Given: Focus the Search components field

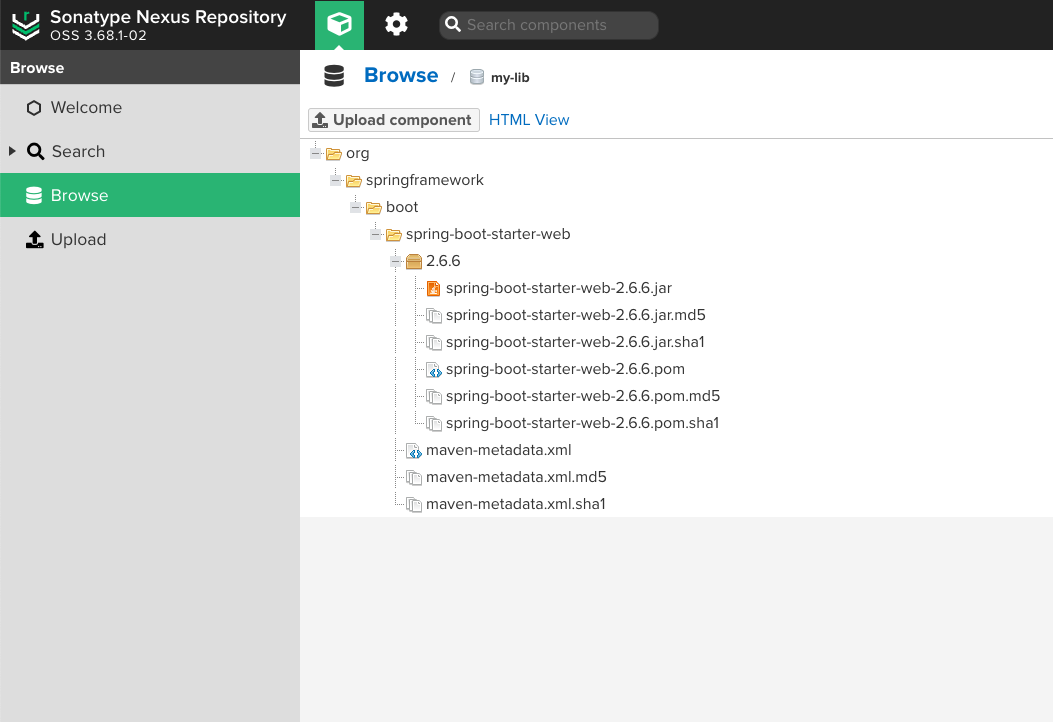Looking at the screenshot, I should pos(549,25).
